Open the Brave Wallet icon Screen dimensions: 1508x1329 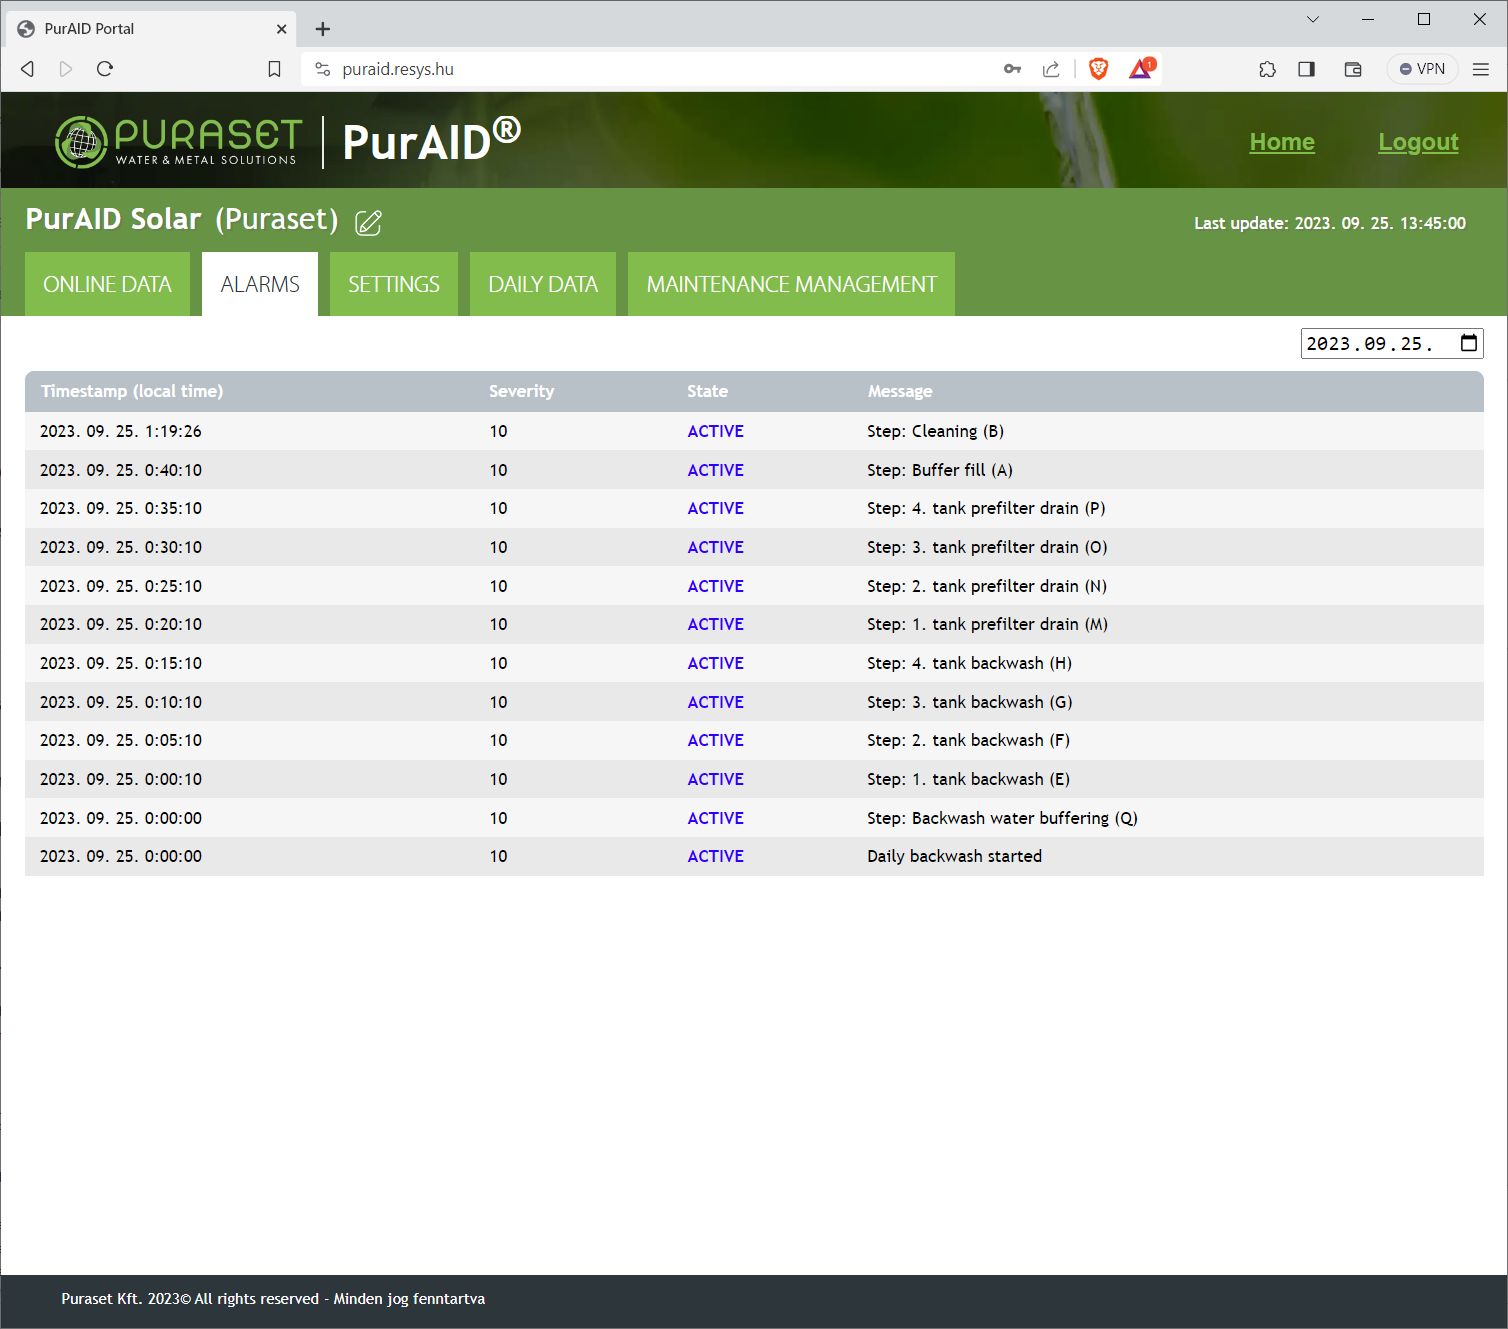(1353, 69)
